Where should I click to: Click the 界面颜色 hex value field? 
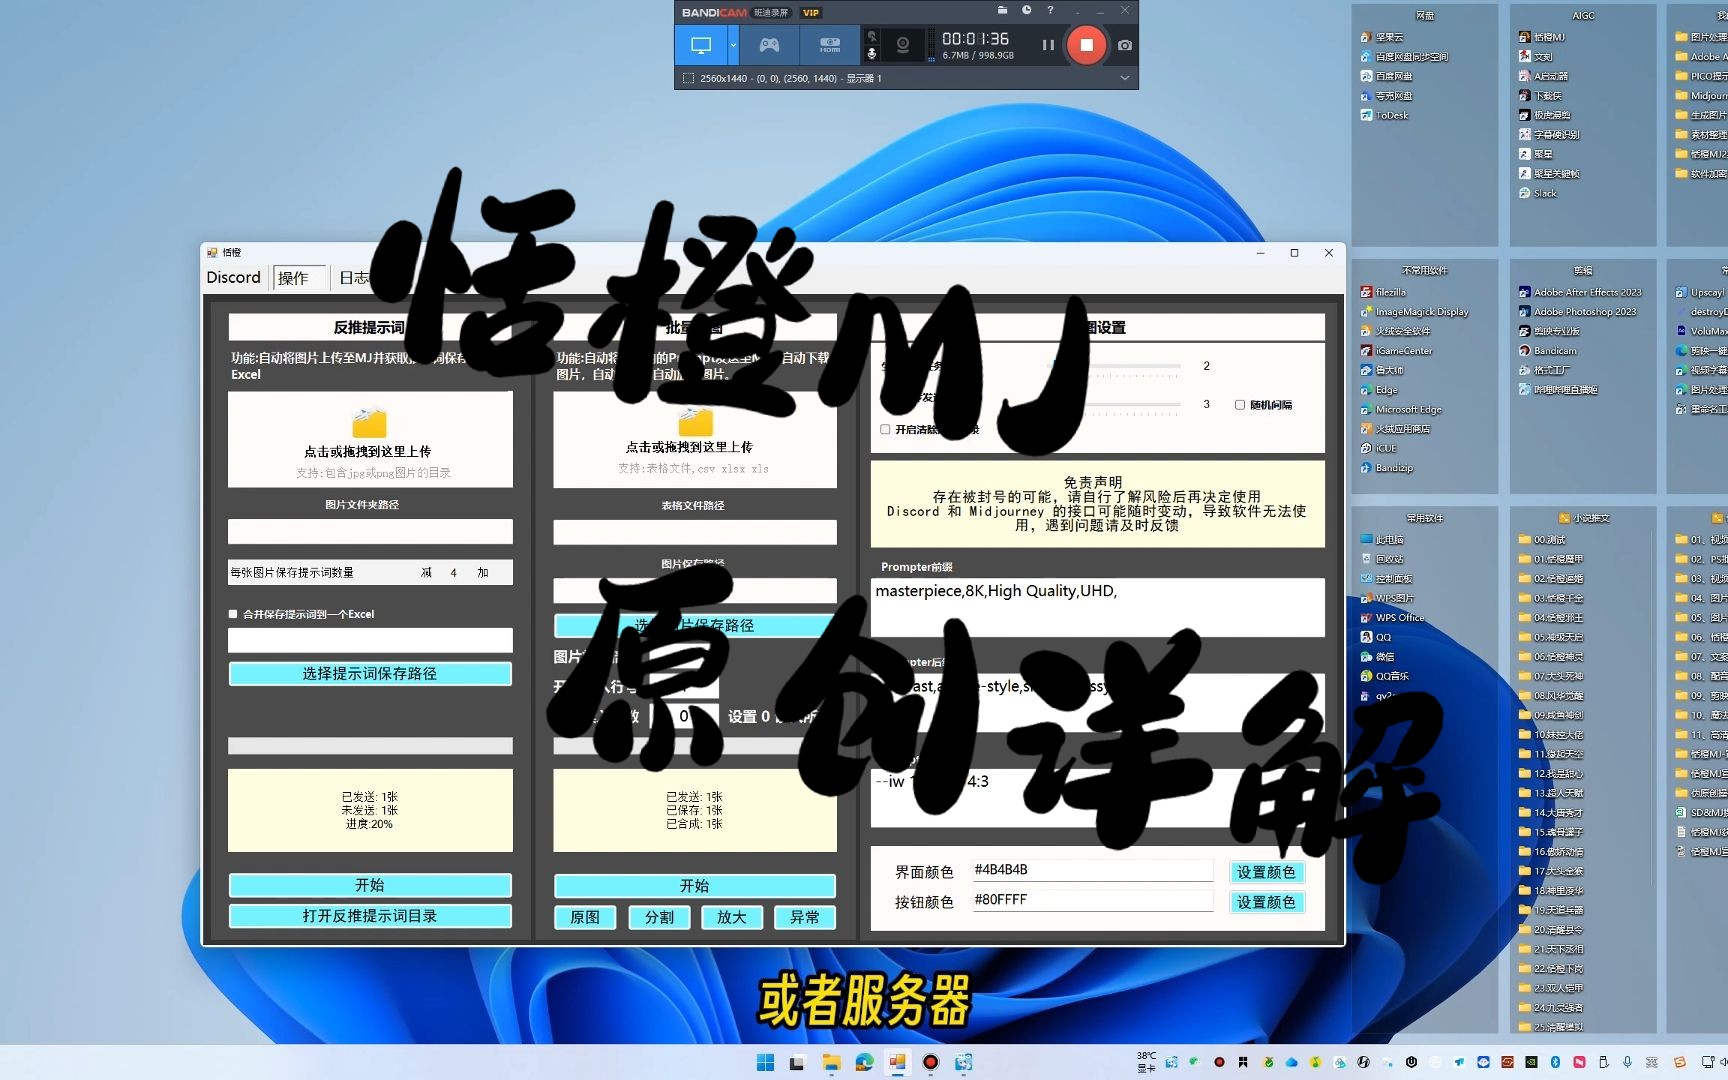click(1092, 870)
